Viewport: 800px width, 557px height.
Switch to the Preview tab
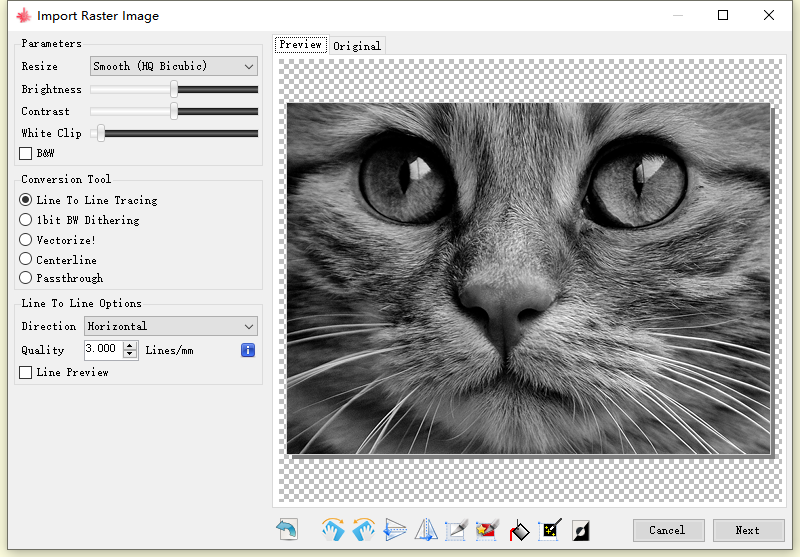tap(301, 45)
